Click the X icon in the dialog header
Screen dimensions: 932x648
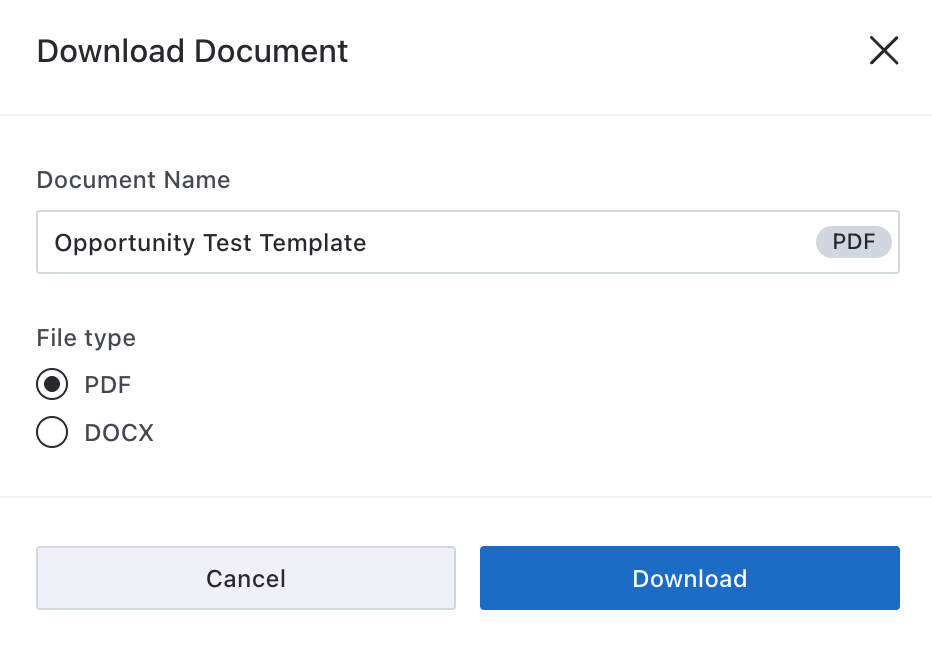[x=884, y=51]
